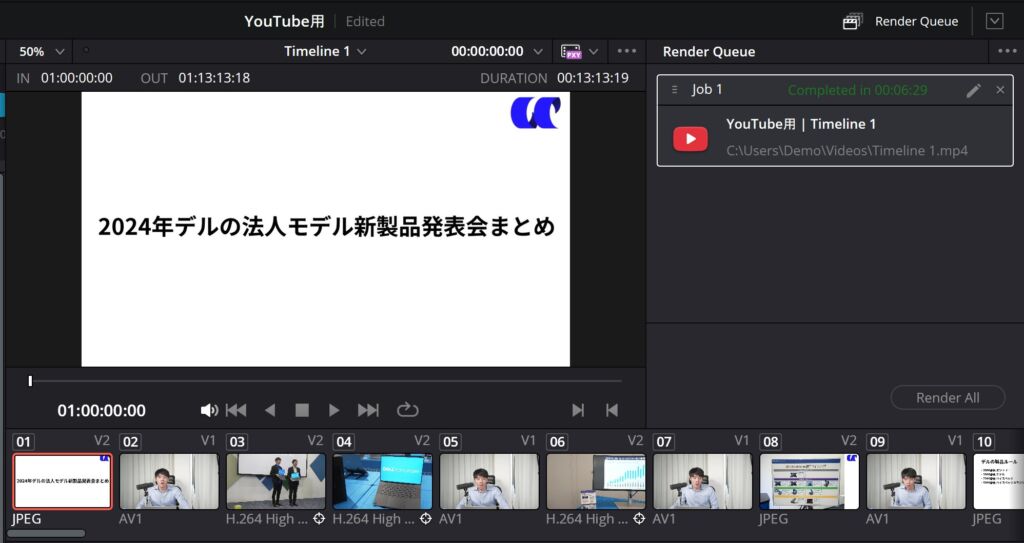Expand the top-right panel chevron button
Image resolution: width=1024 pixels, height=543 pixels.
[994, 22]
